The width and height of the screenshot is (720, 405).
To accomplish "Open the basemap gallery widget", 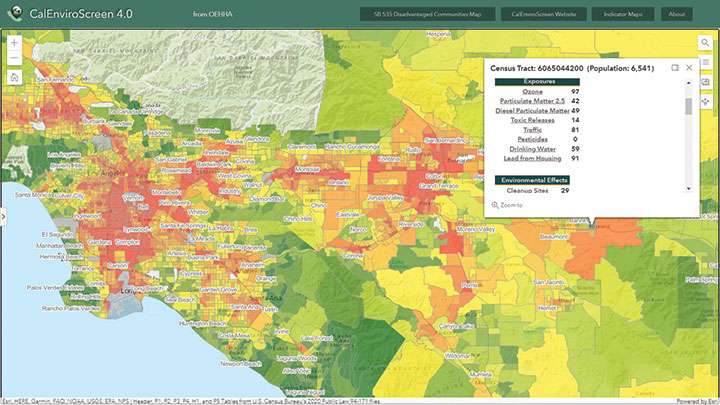I will tap(705, 81).
